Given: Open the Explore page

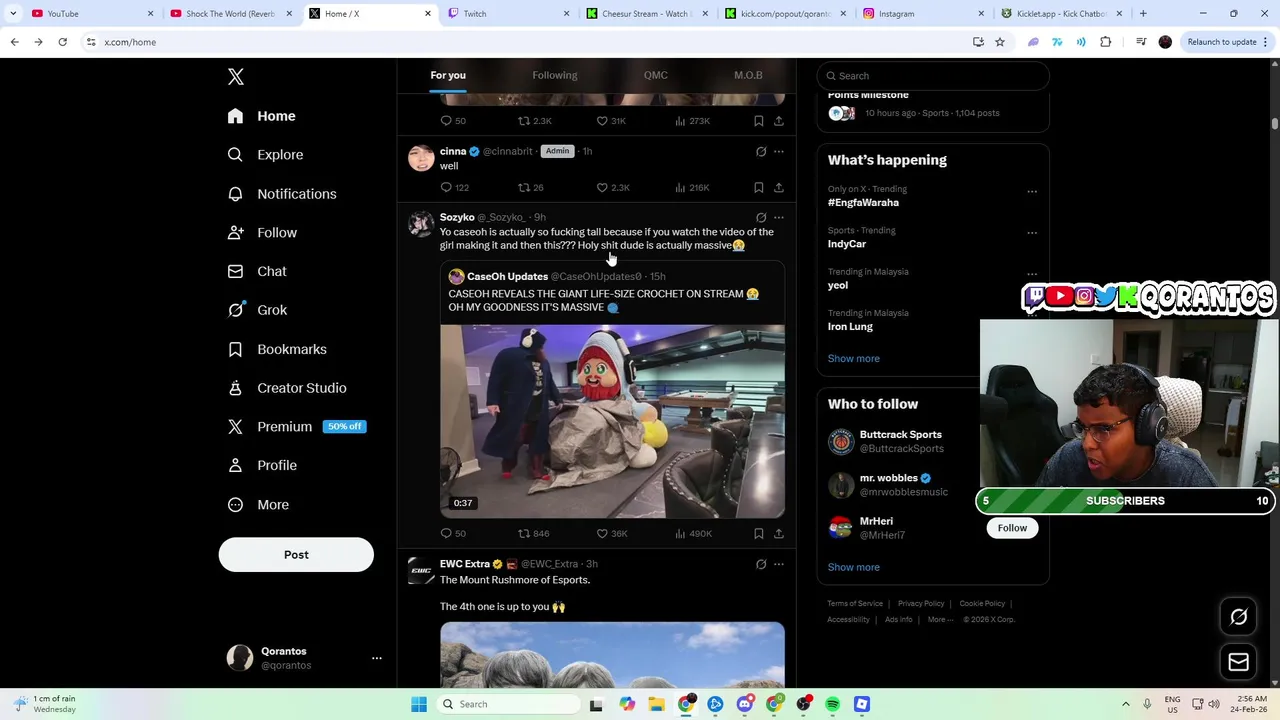Looking at the screenshot, I should coord(265,155).
